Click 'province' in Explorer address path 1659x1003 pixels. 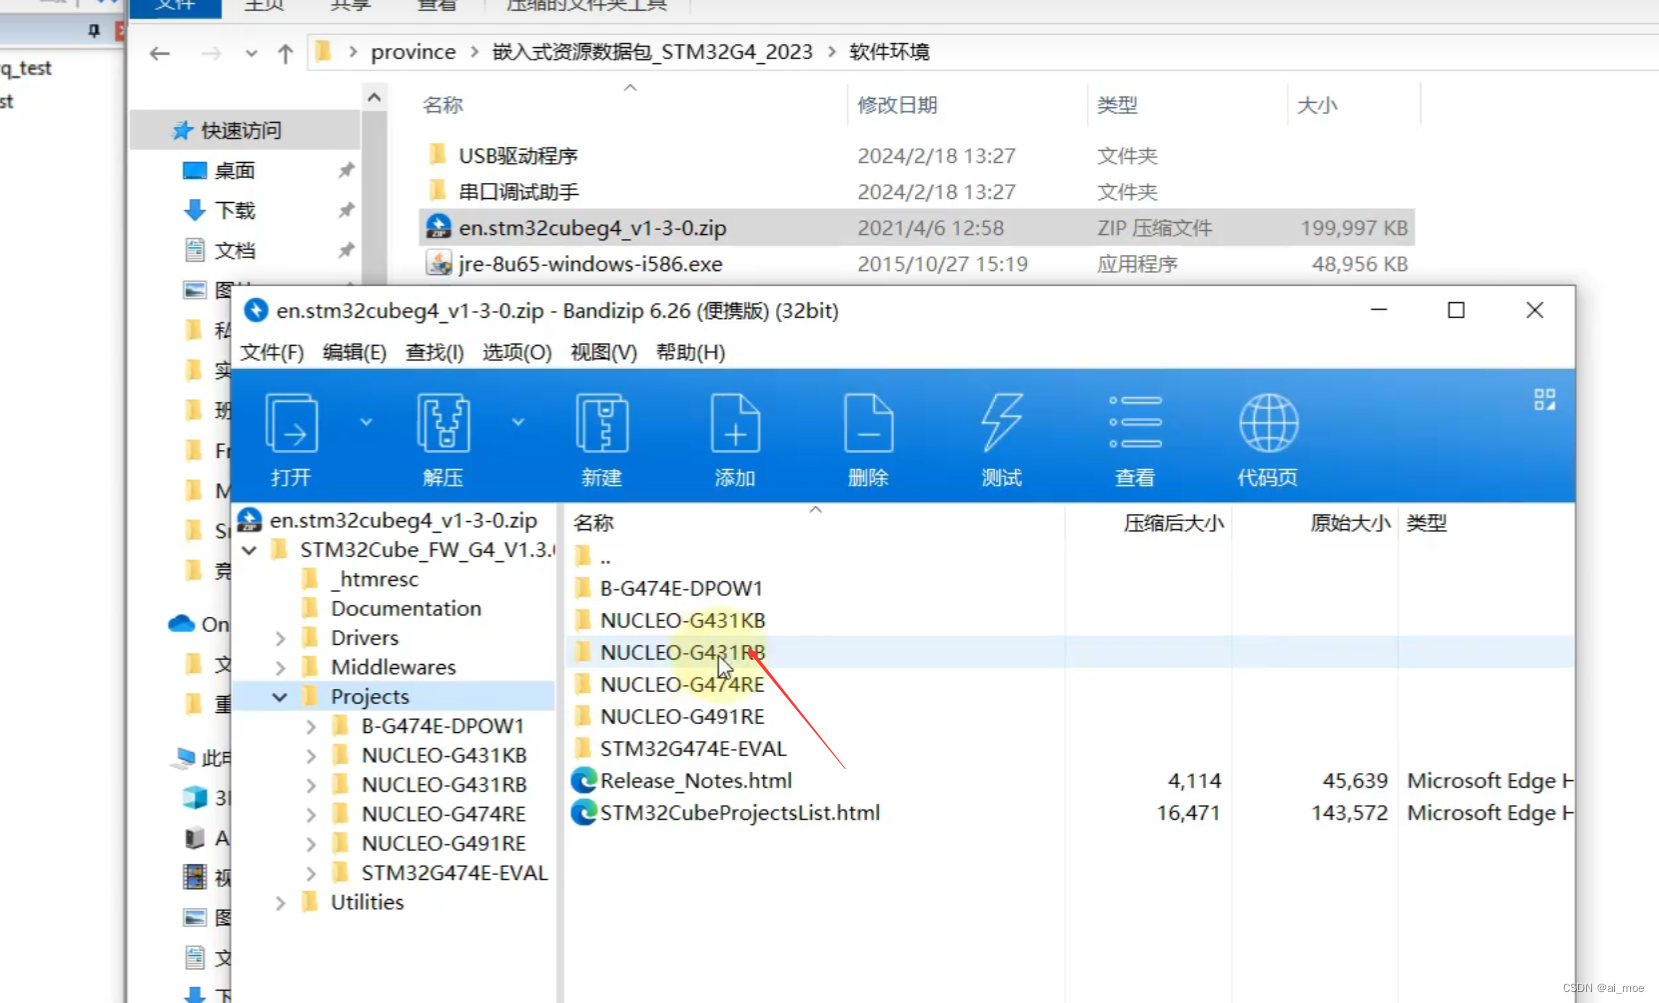(x=413, y=52)
